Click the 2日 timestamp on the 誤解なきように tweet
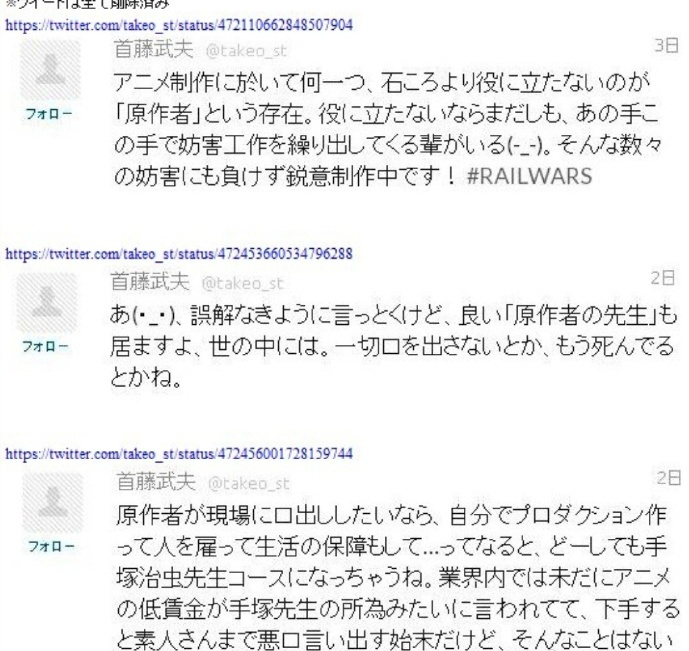The height and width of the screenshot is (651, 689). coord(663,277)
